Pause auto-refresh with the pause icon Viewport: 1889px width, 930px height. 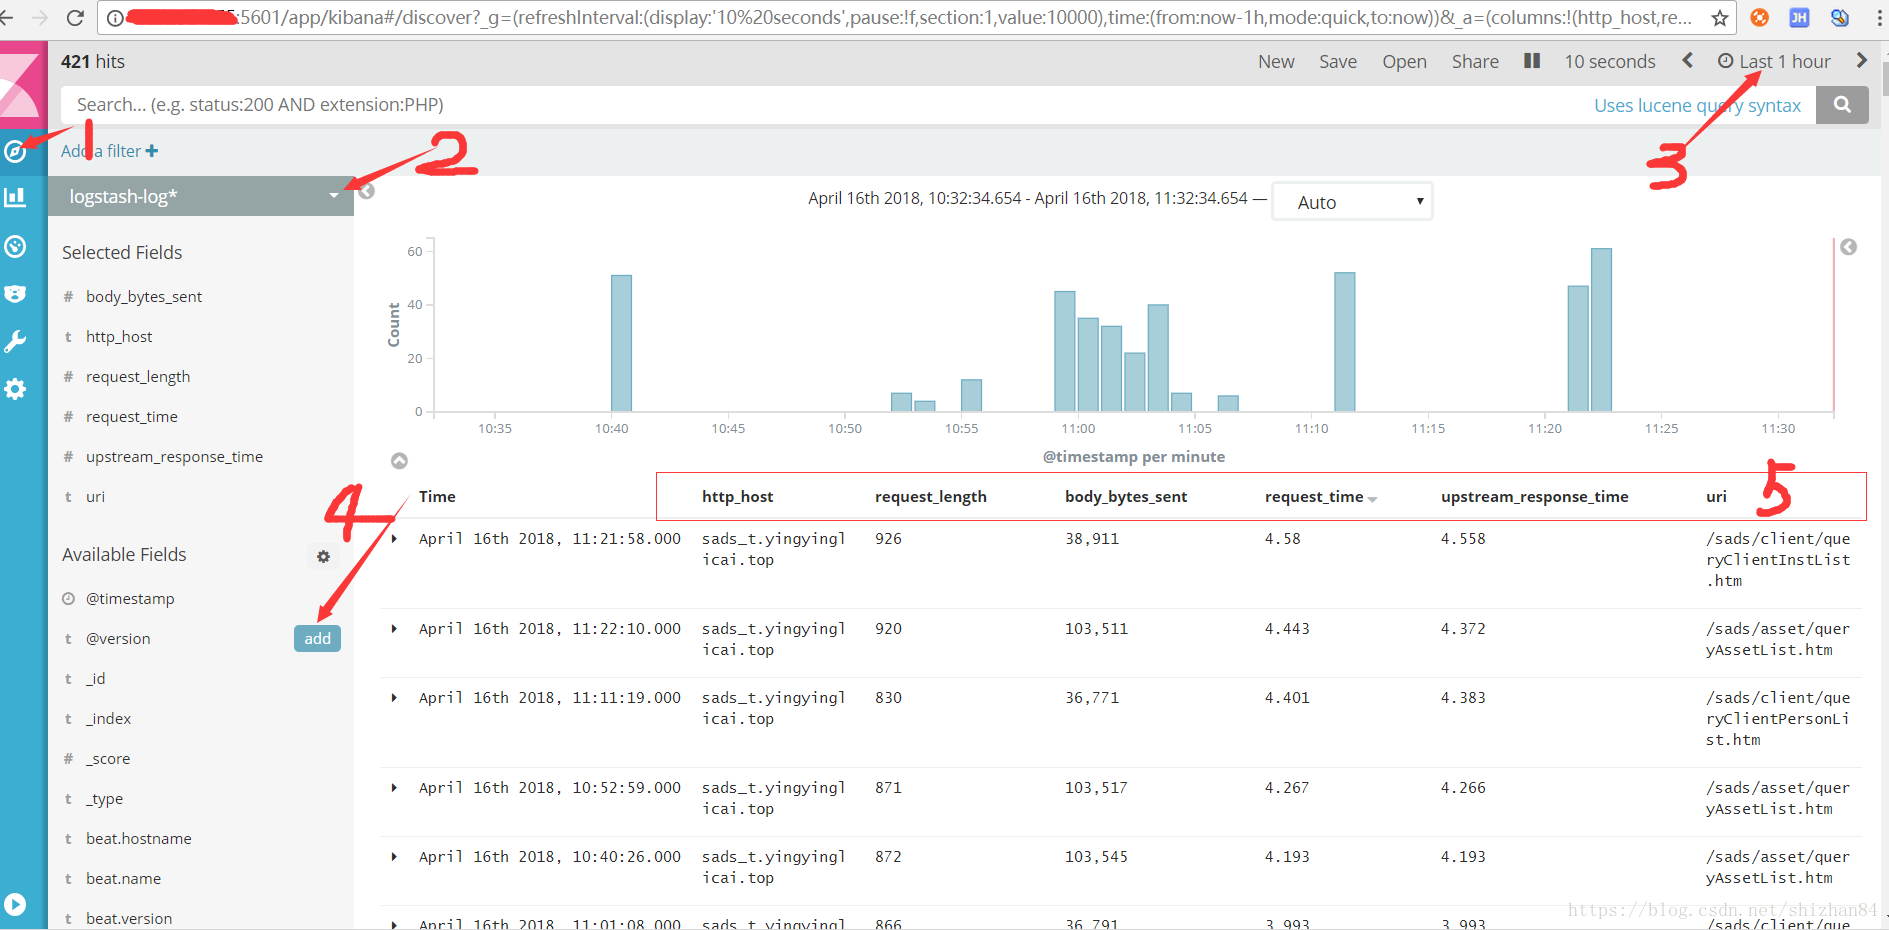[x=1531, y=61]
